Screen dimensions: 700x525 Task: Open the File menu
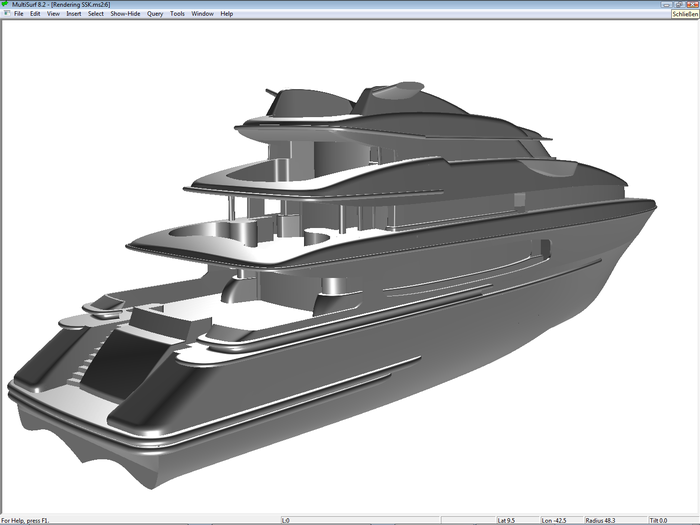[19, 14]
